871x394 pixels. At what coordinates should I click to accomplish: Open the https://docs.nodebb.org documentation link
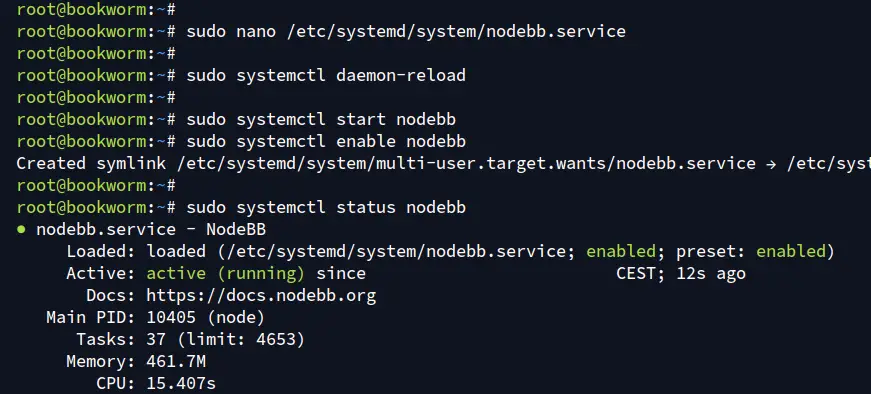coord(261,296)
